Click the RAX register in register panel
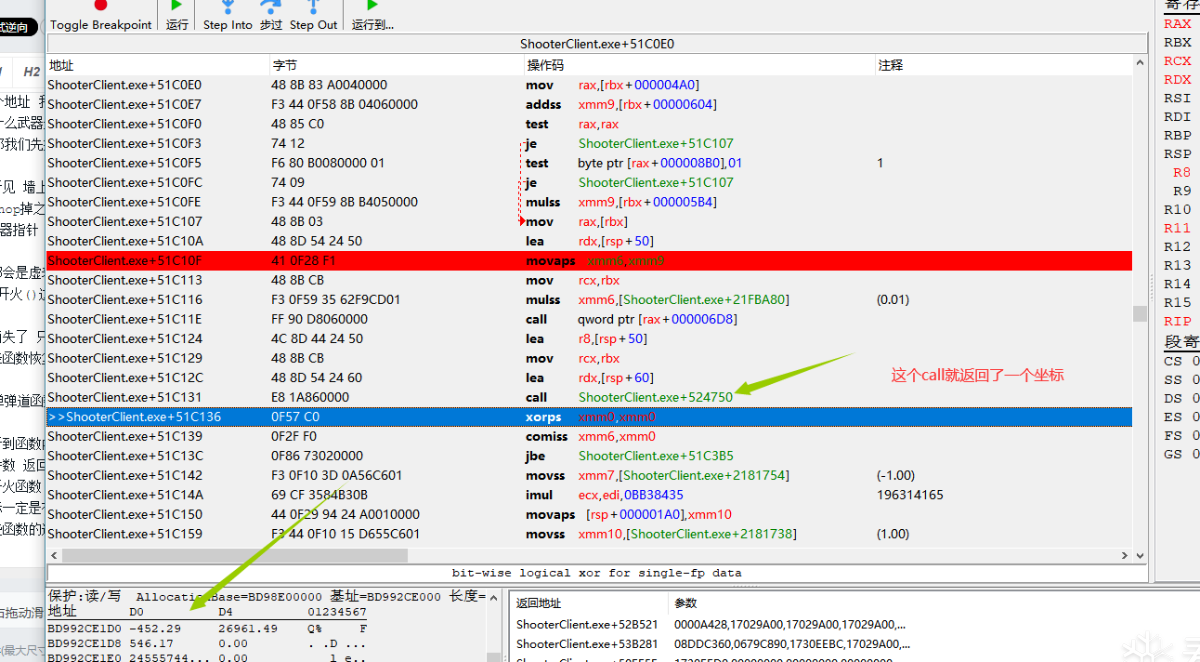This screenshot has width=1200, height=662. [1177, 24]
